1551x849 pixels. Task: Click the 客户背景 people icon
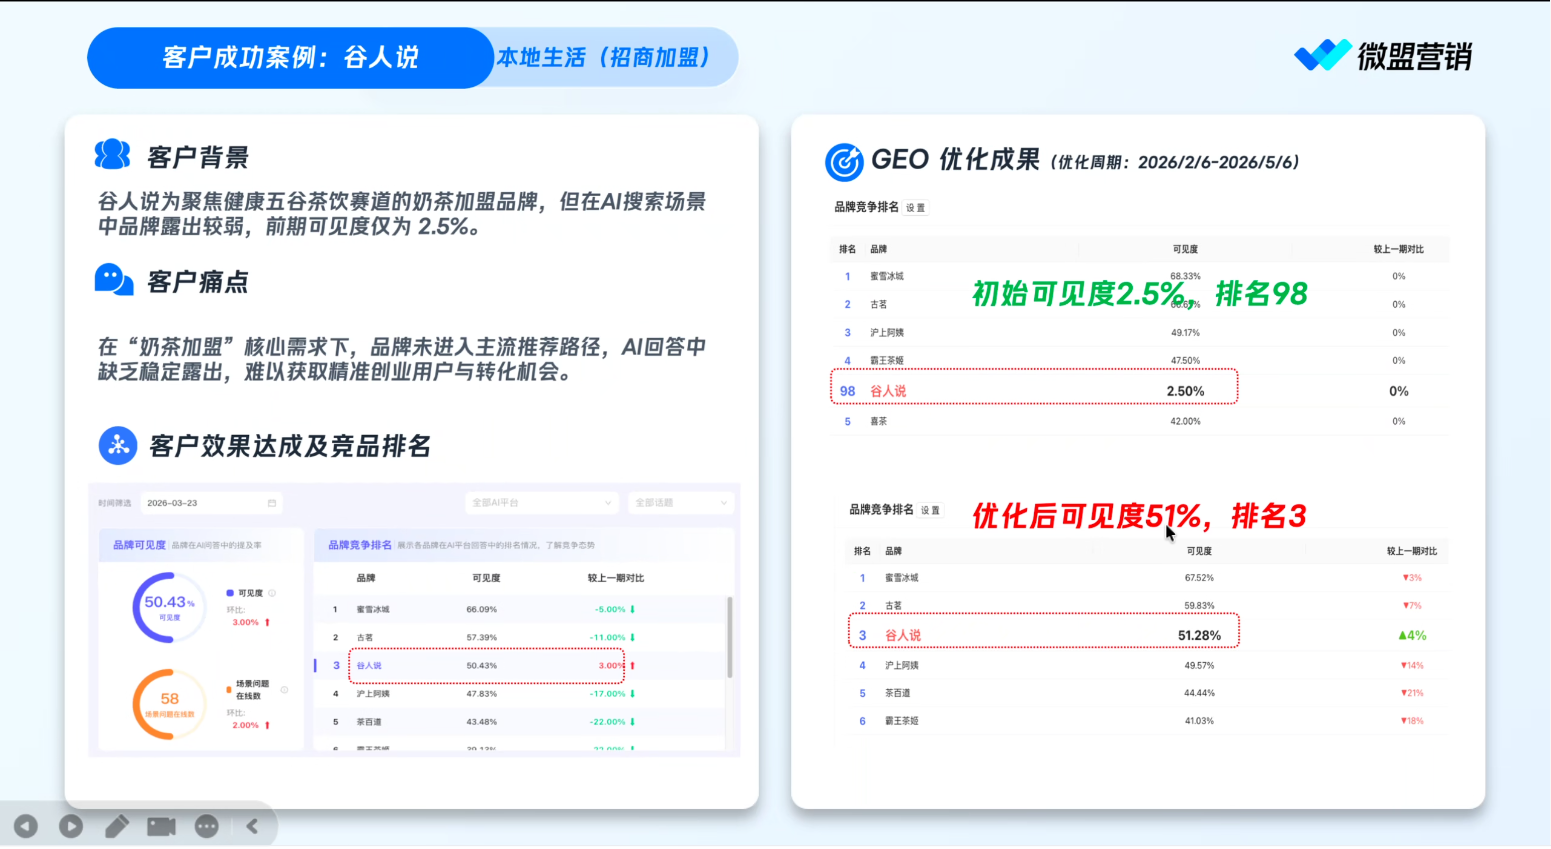(x=113, y=155)
